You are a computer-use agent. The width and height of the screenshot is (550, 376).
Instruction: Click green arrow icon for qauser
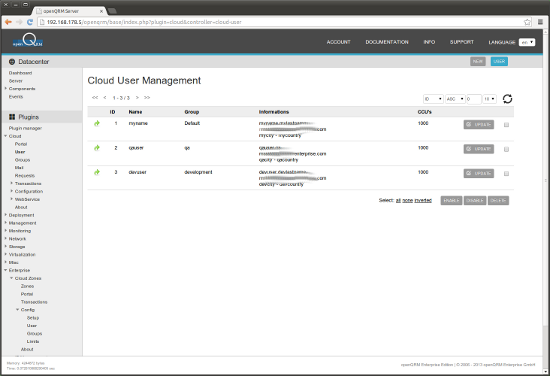pos(97,148)
